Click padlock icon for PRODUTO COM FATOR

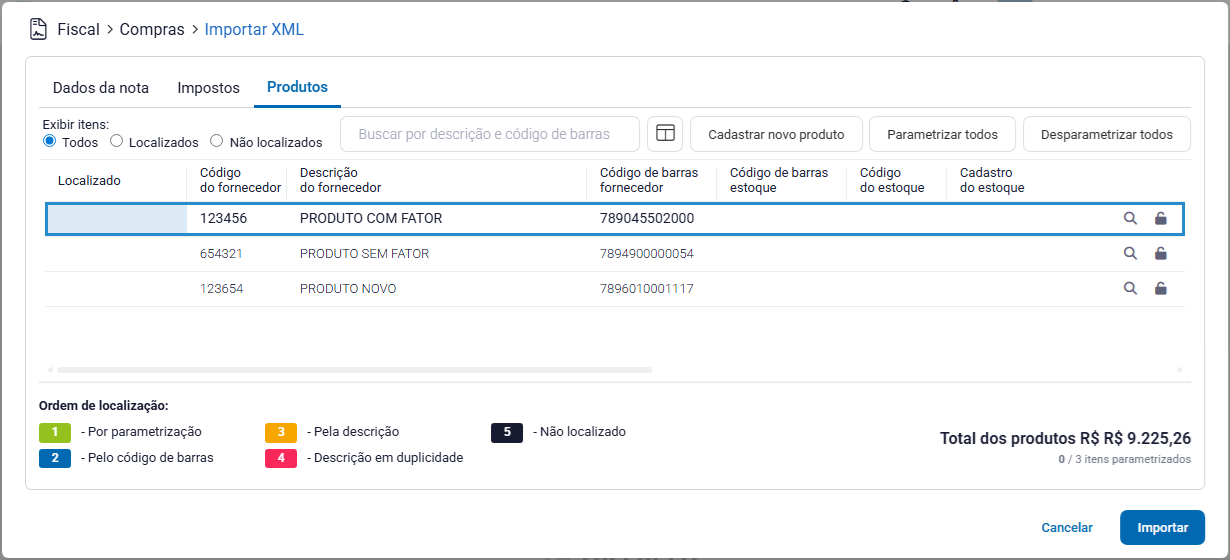1160,218
